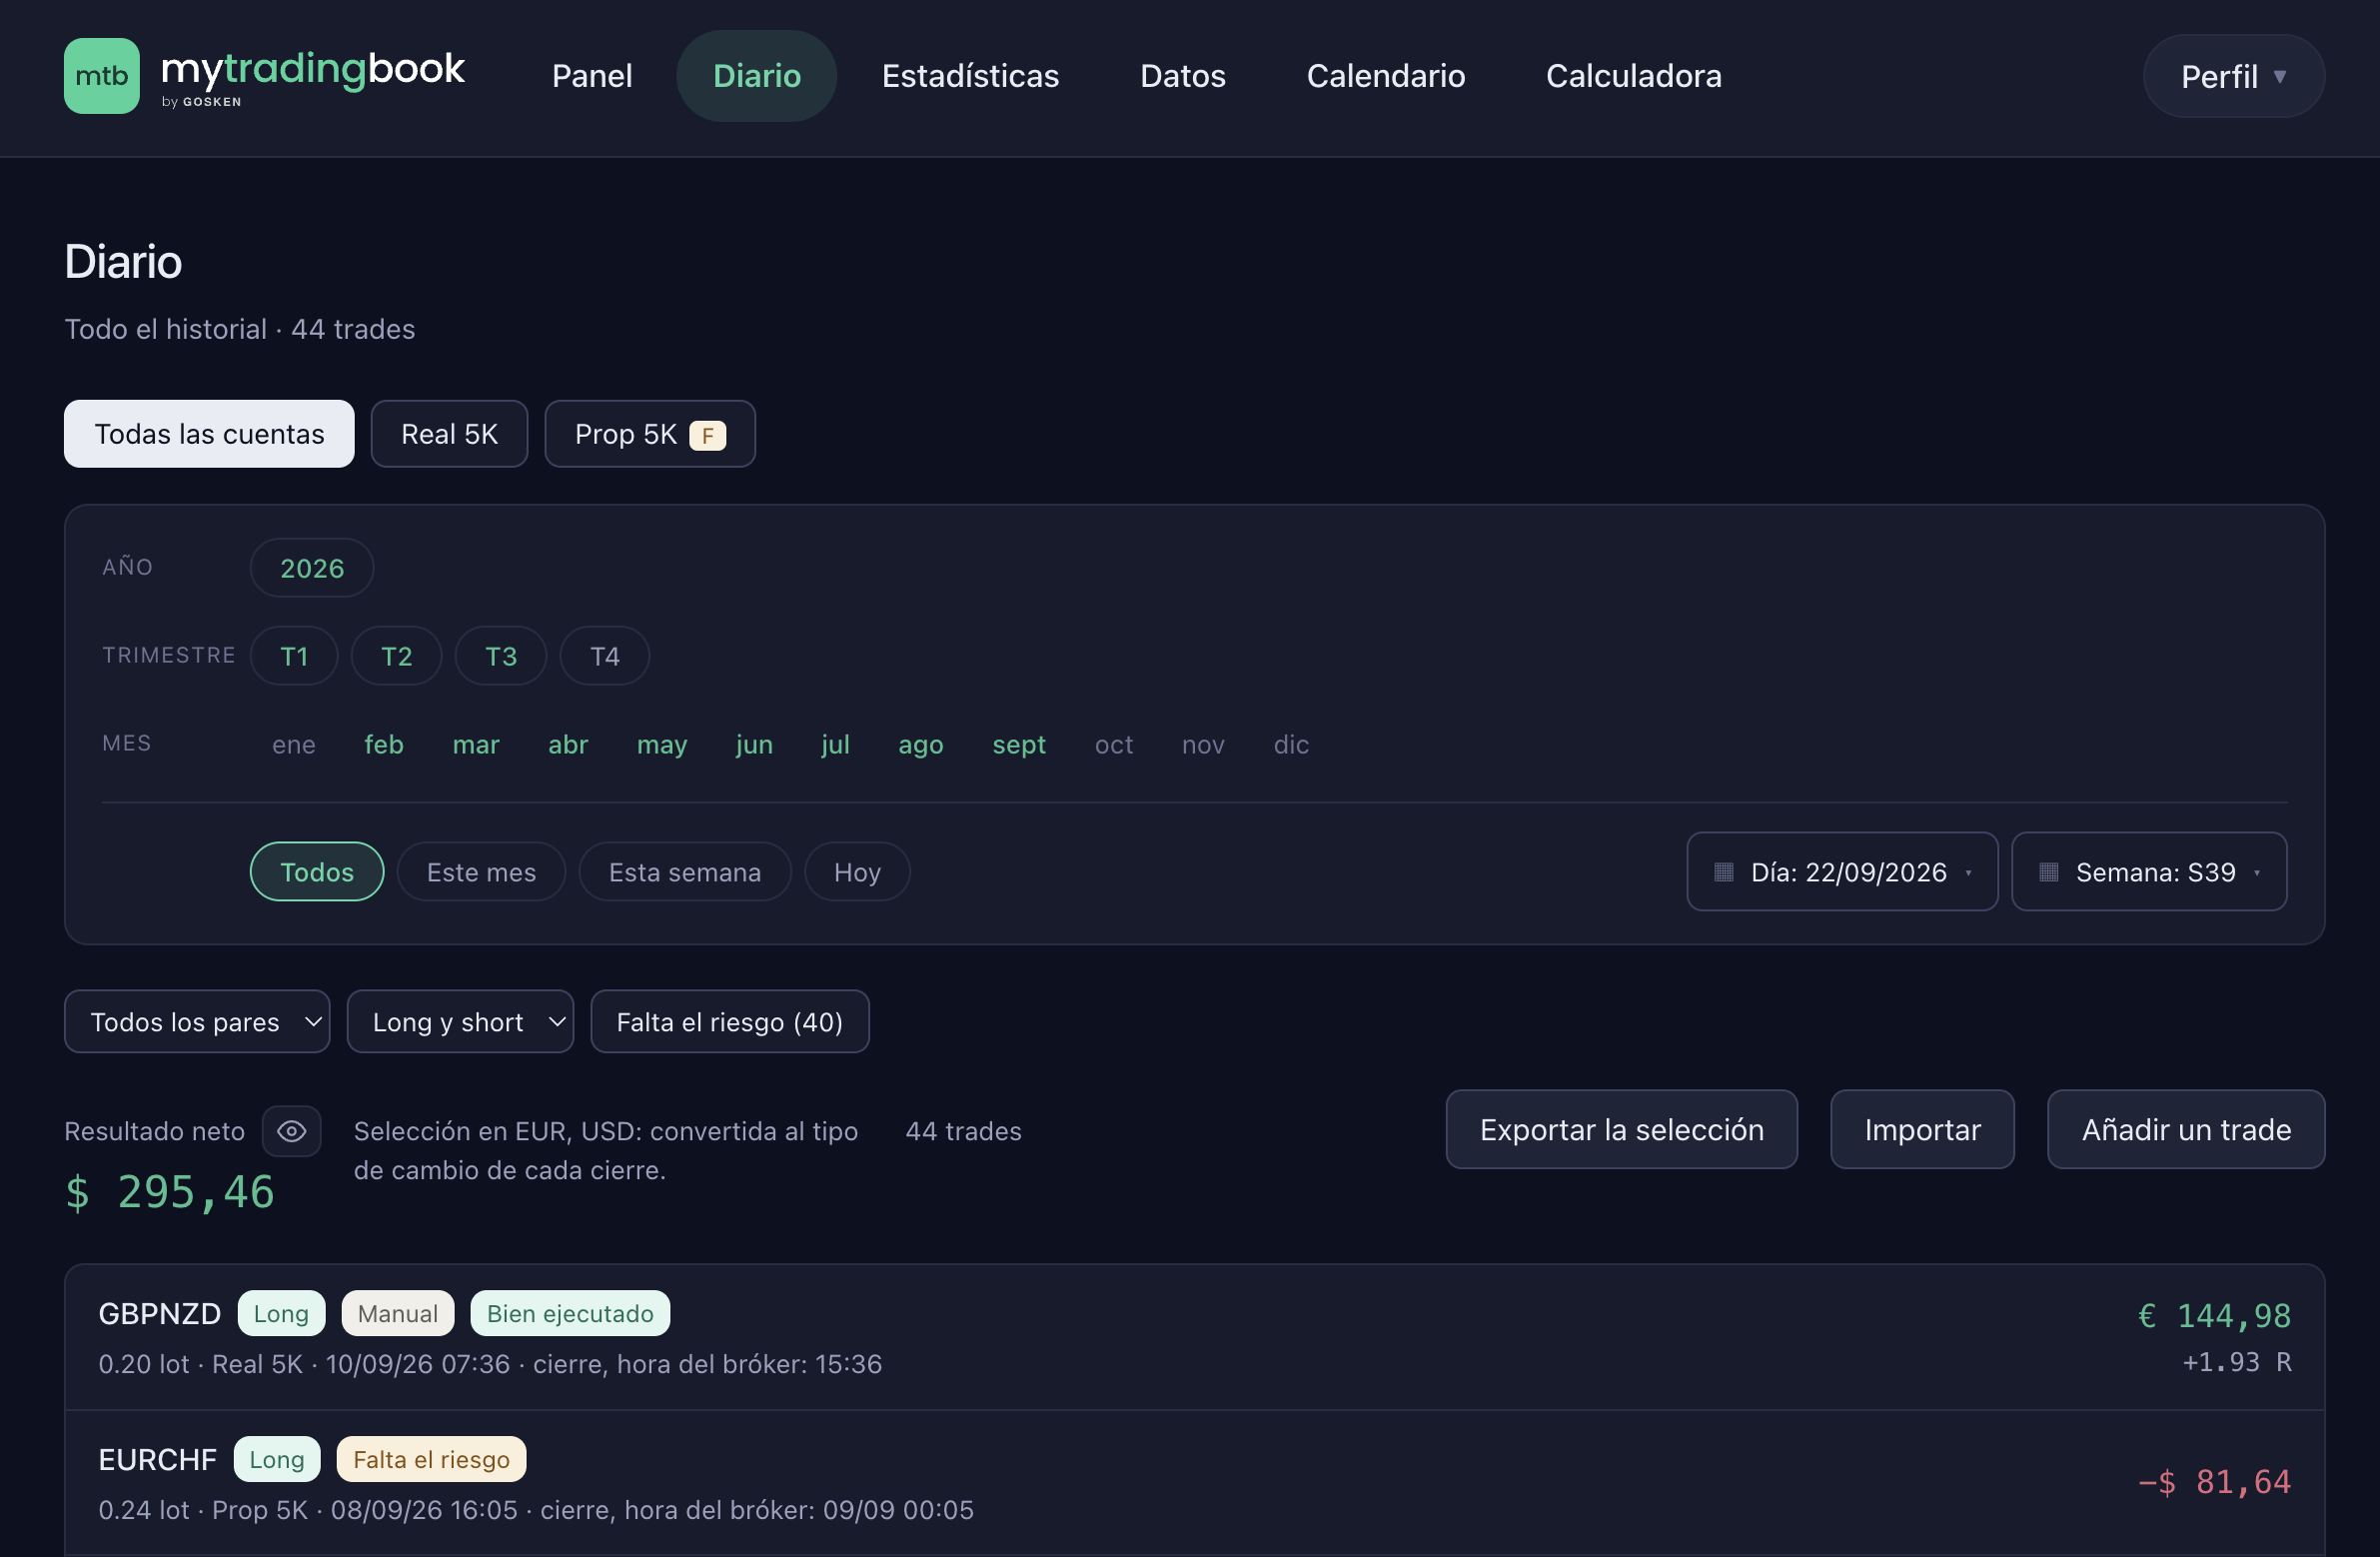Select quarter T2

click(396, 656)
